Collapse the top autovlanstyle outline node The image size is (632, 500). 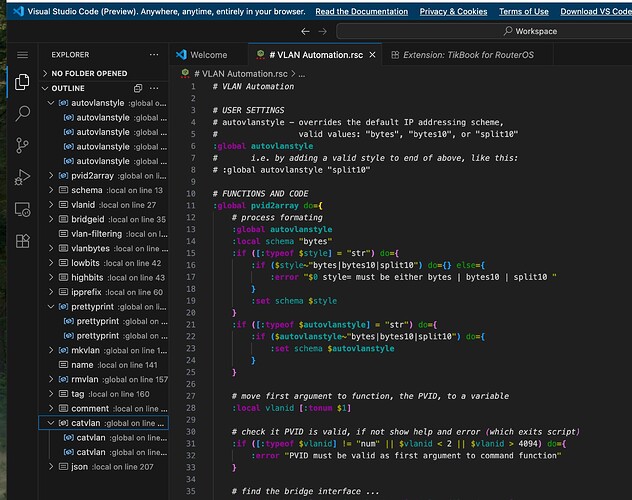[x=51, y=103]
